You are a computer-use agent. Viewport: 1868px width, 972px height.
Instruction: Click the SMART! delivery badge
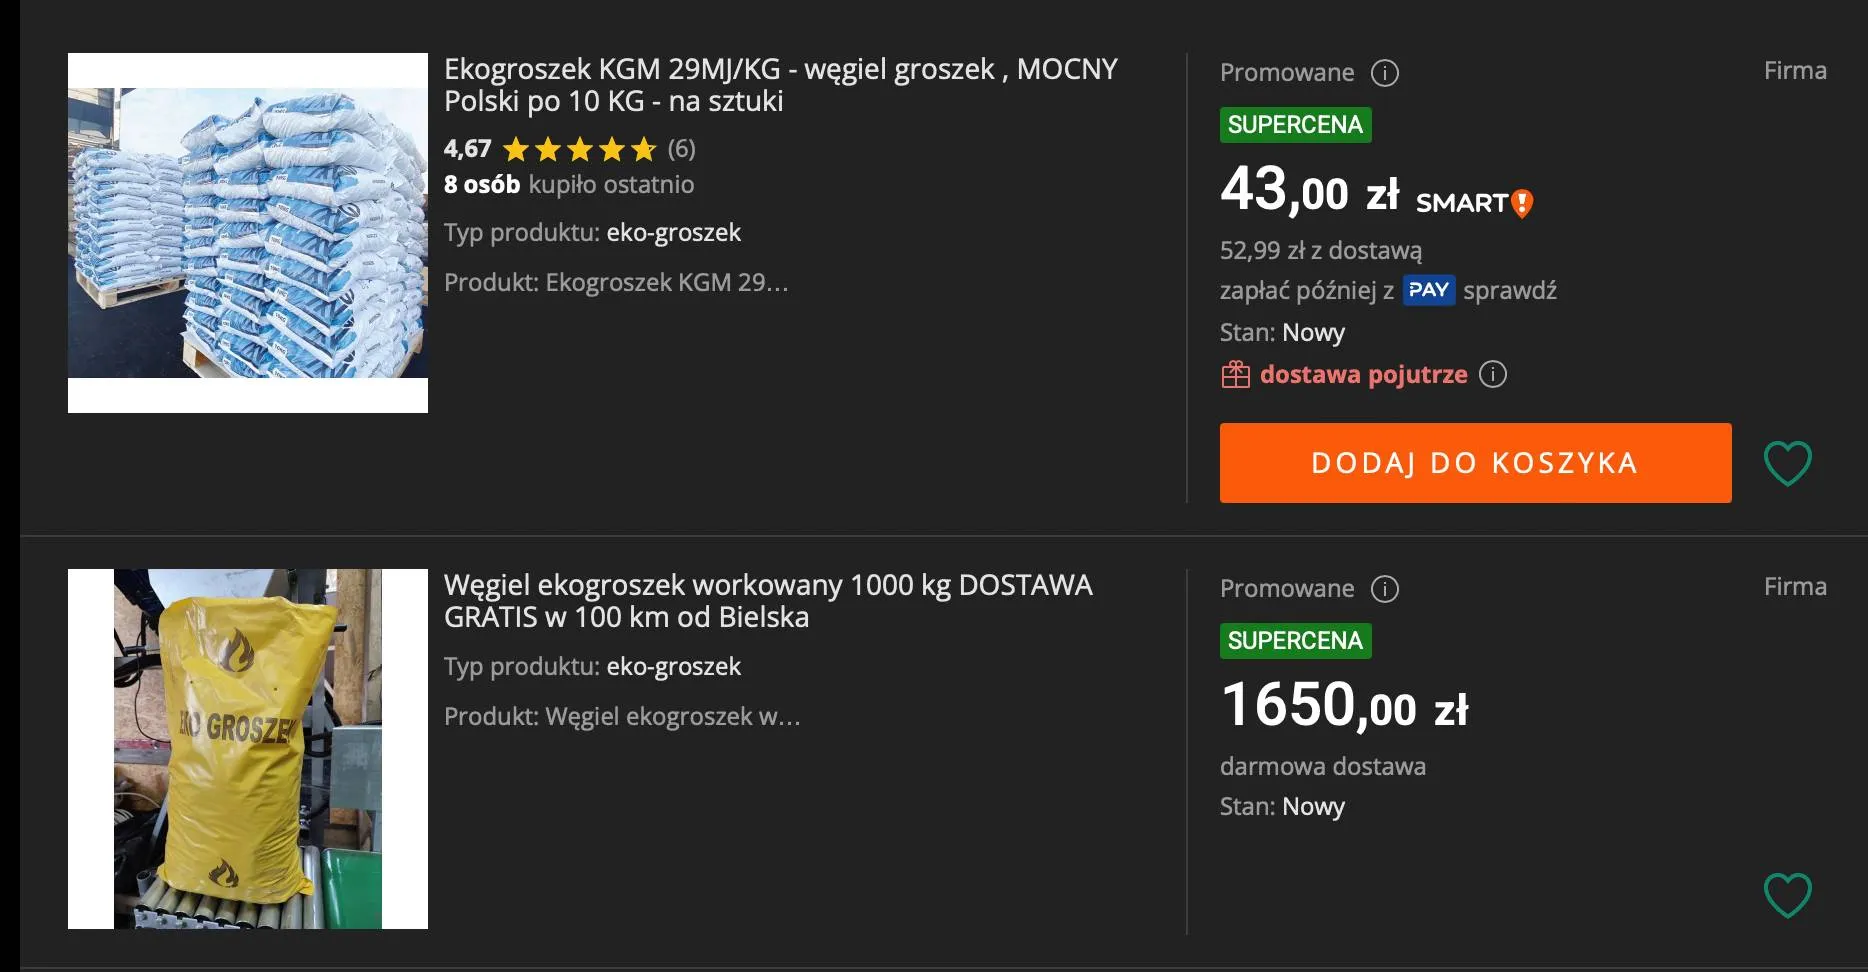[1474, 203]
